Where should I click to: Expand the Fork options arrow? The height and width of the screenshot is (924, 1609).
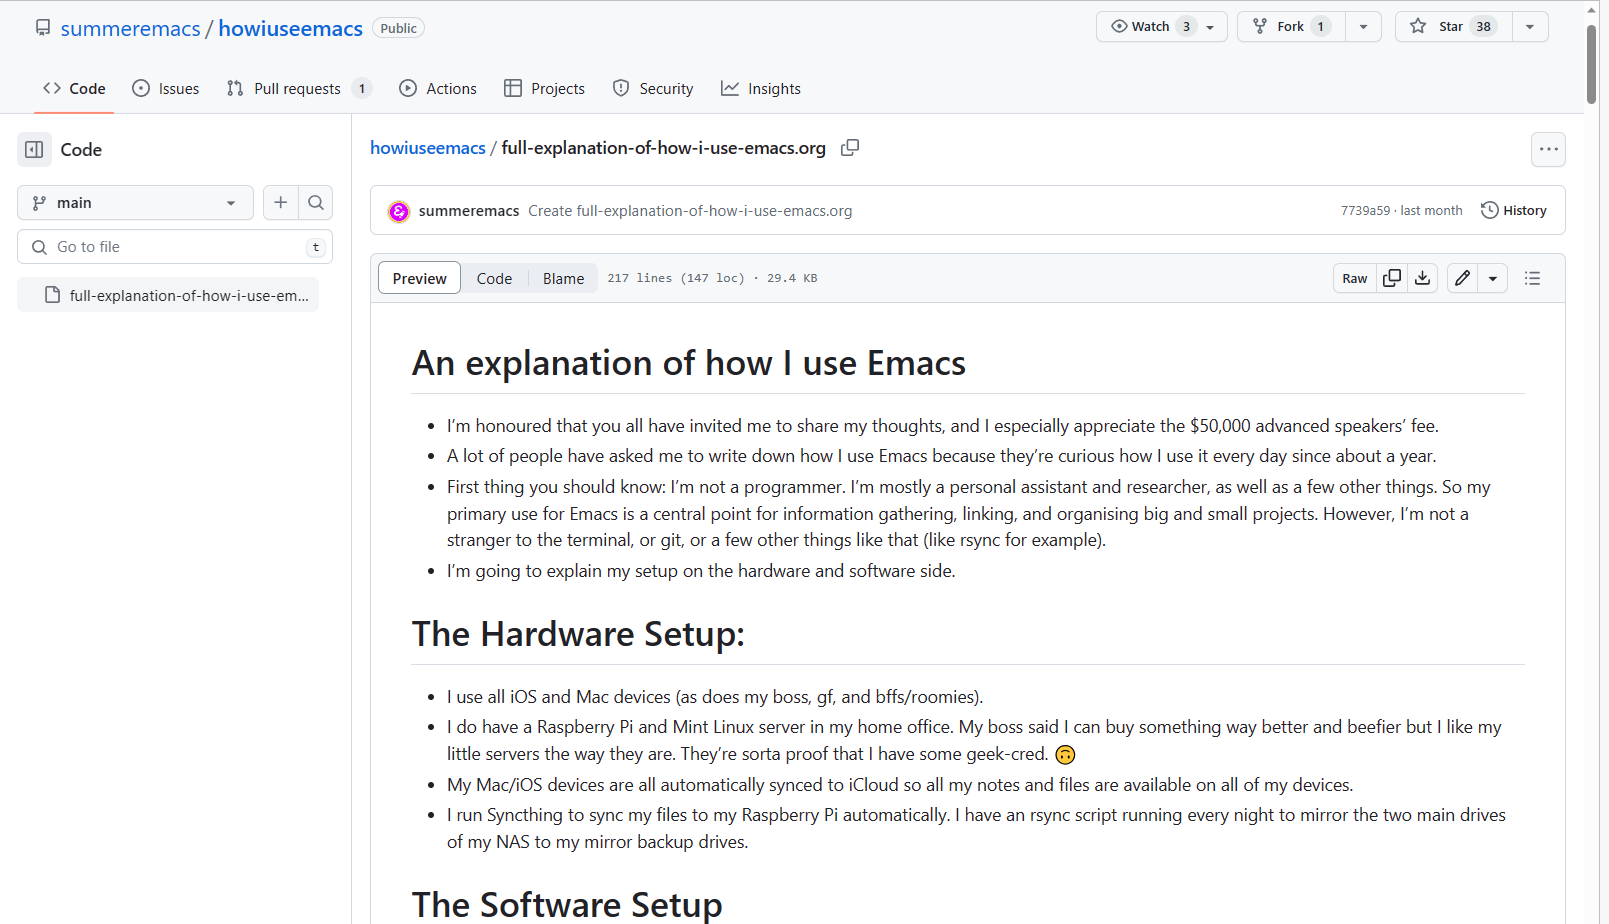coord(1363,27)
